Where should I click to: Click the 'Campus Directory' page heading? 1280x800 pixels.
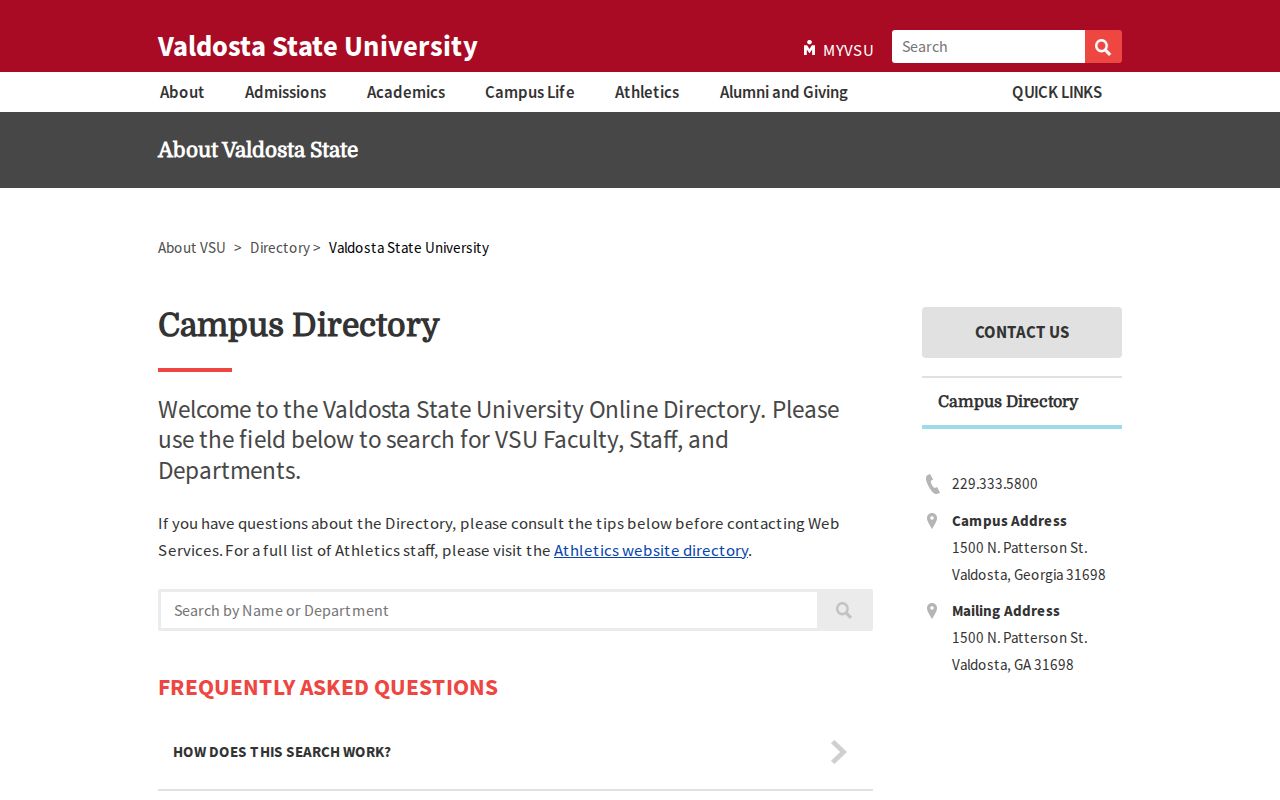coord(299,325)
